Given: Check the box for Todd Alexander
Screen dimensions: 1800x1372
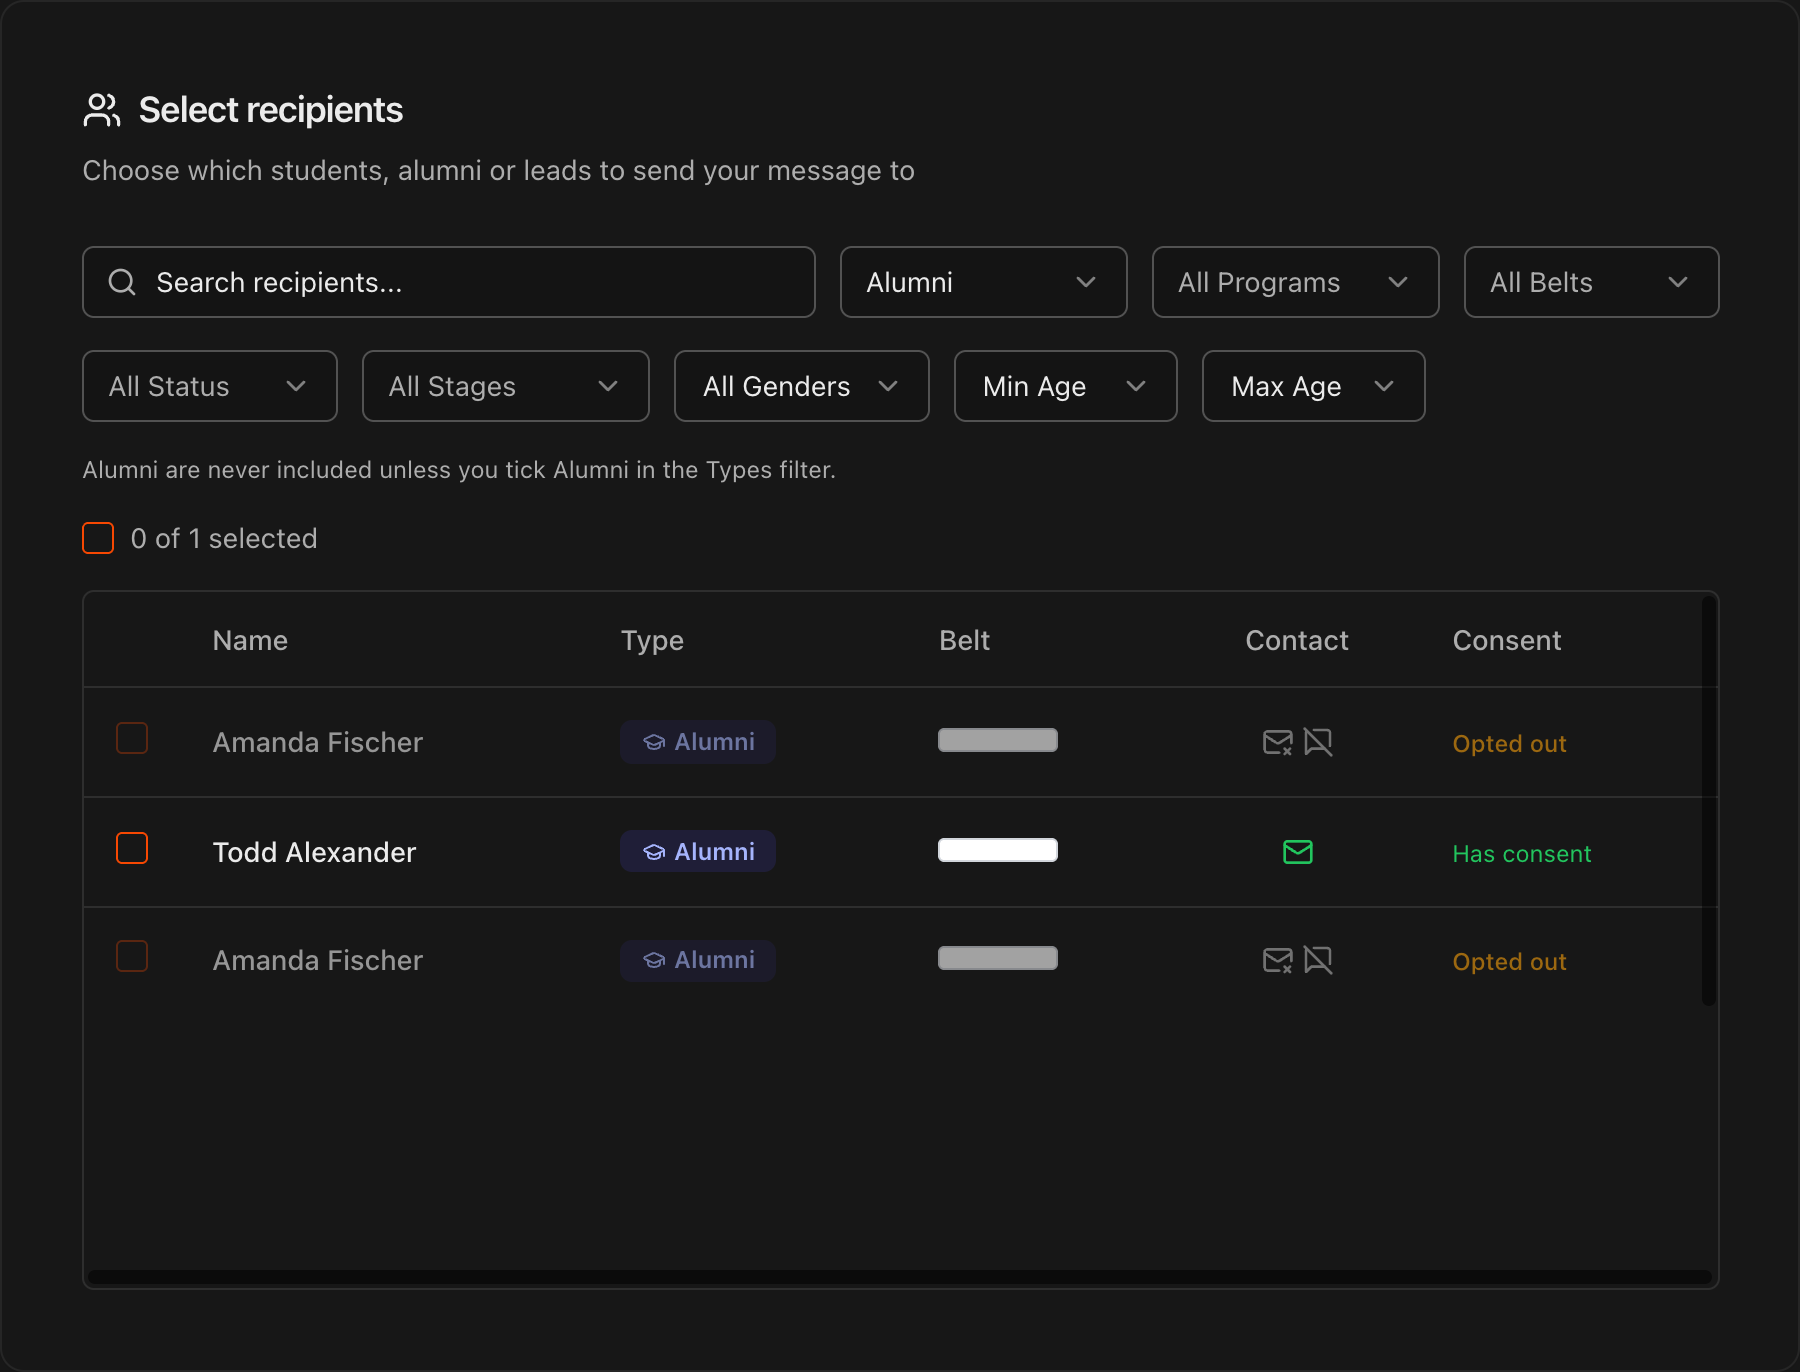Looking at the screenshot, I should tap(132, 848).
